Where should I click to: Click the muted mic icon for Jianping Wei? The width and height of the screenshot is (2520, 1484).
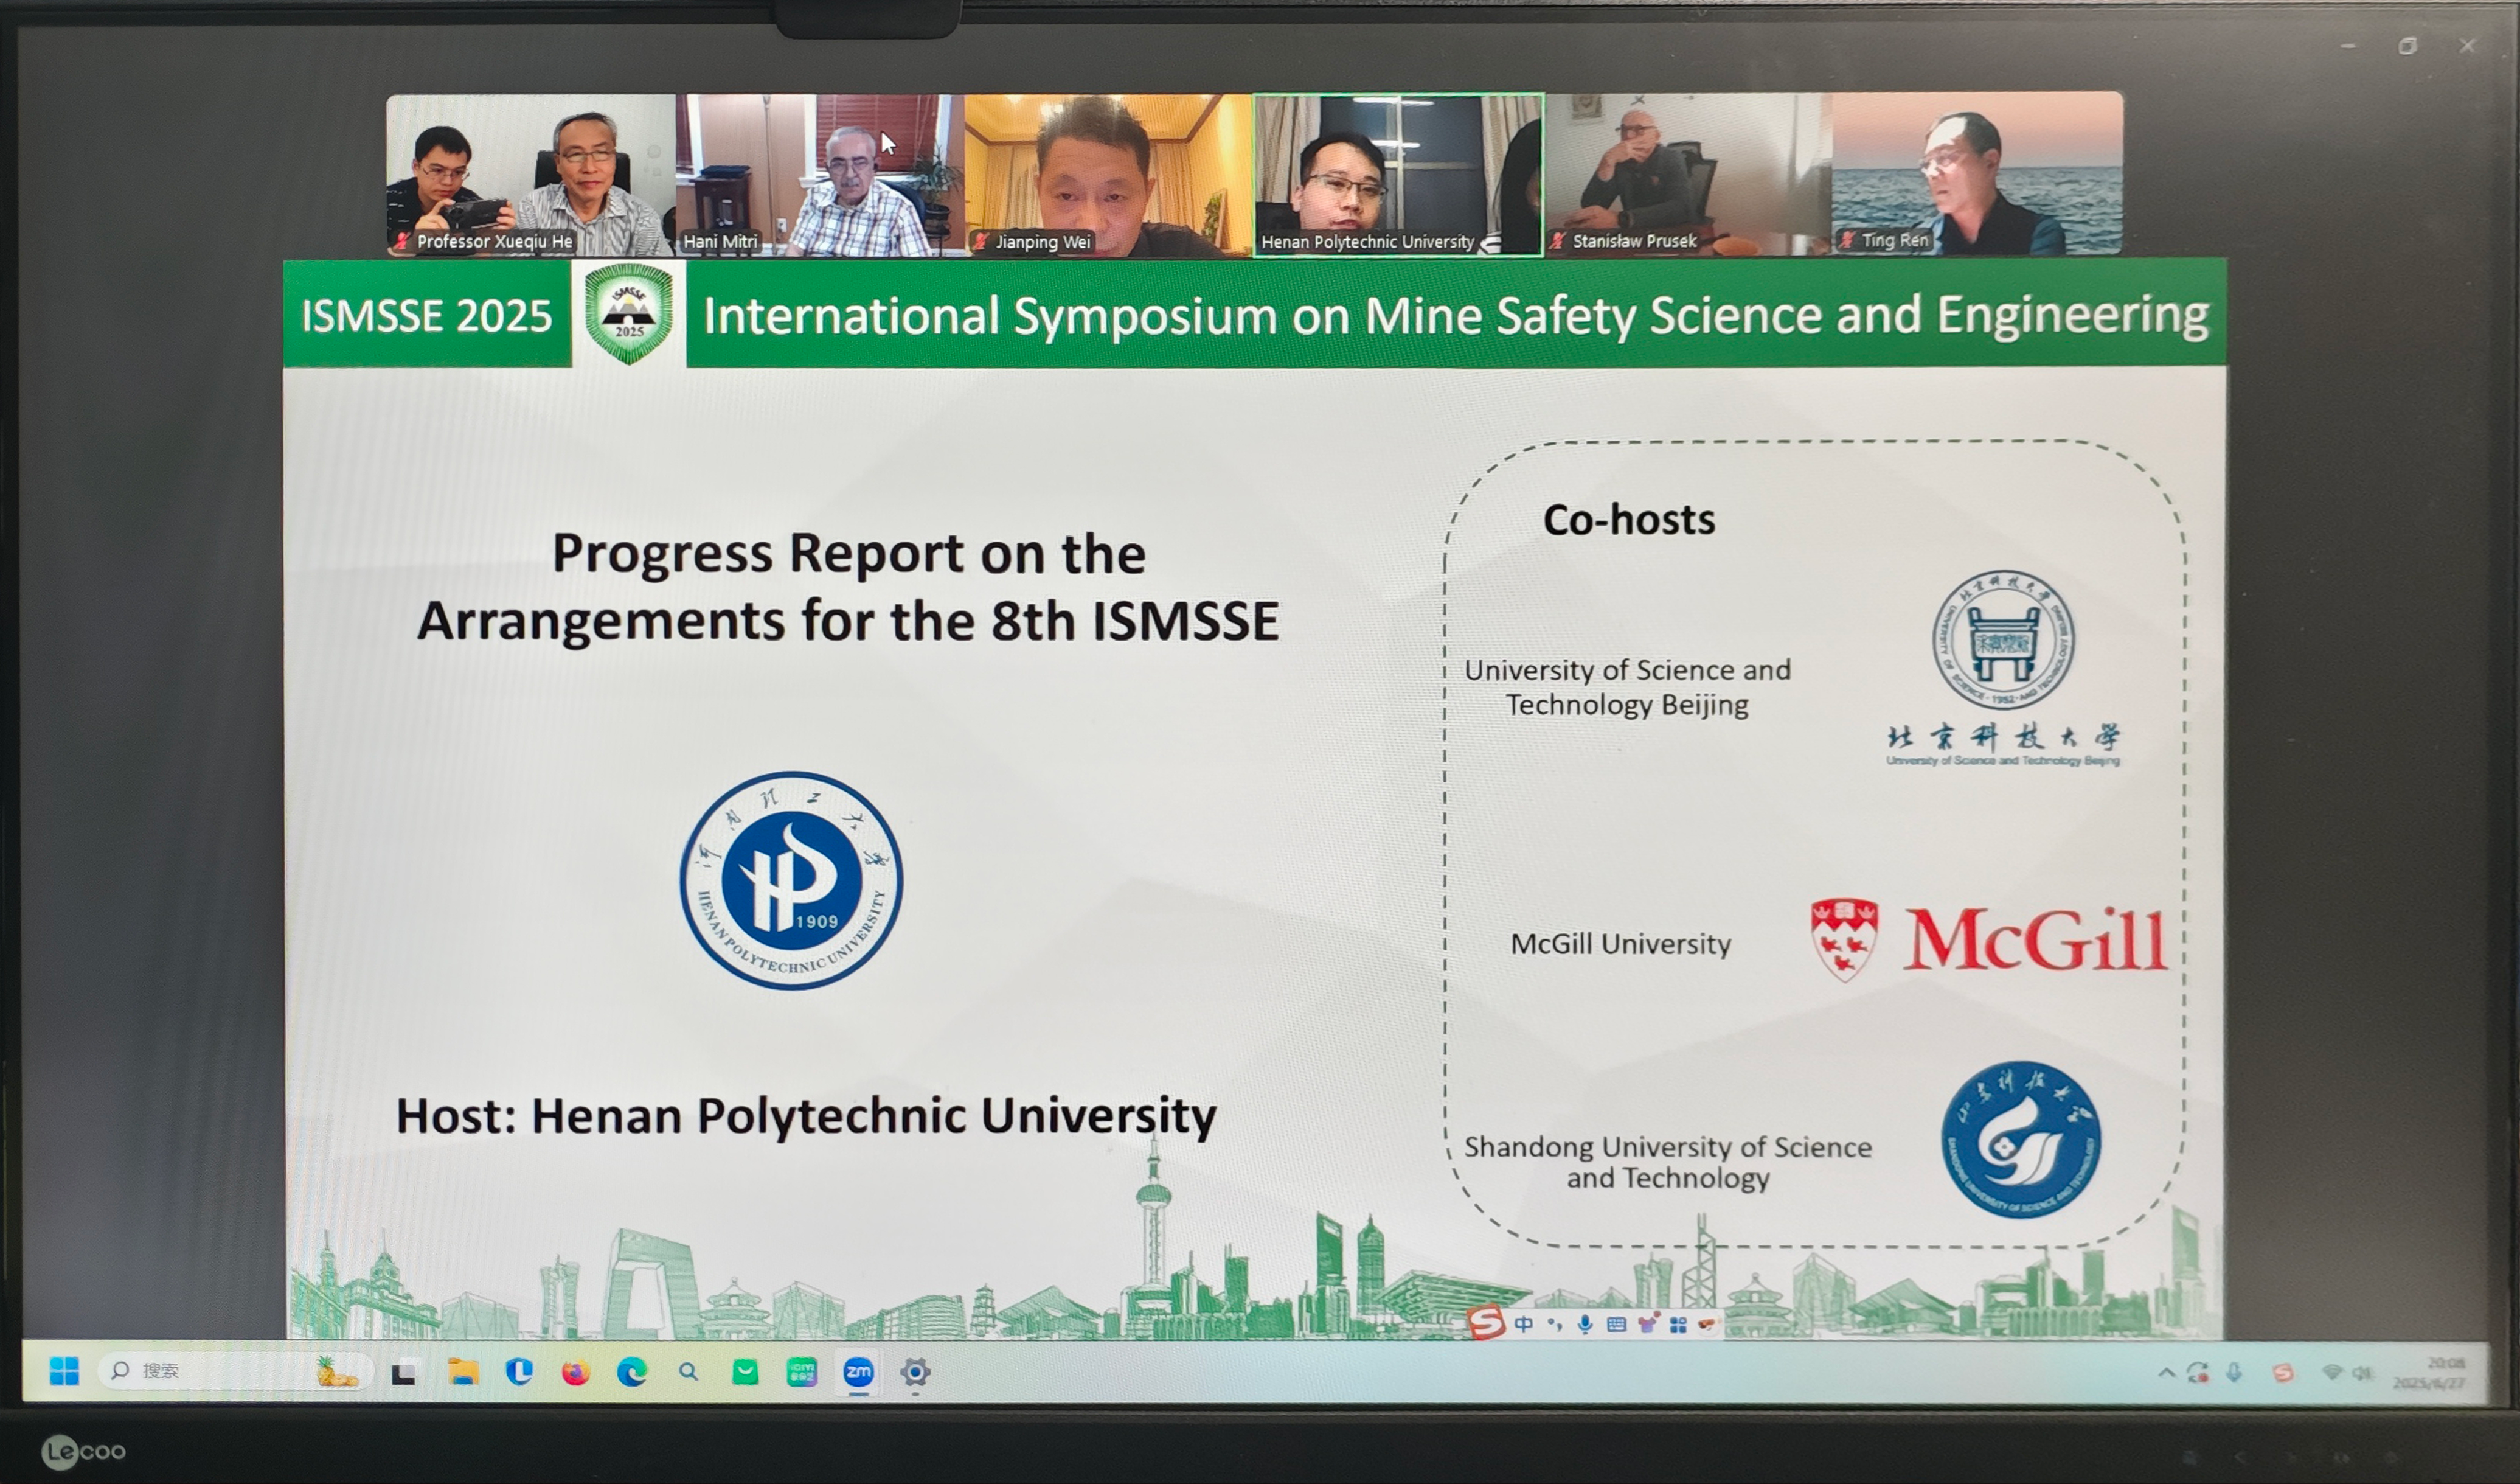pyautogui.click(x=981, y=241)
